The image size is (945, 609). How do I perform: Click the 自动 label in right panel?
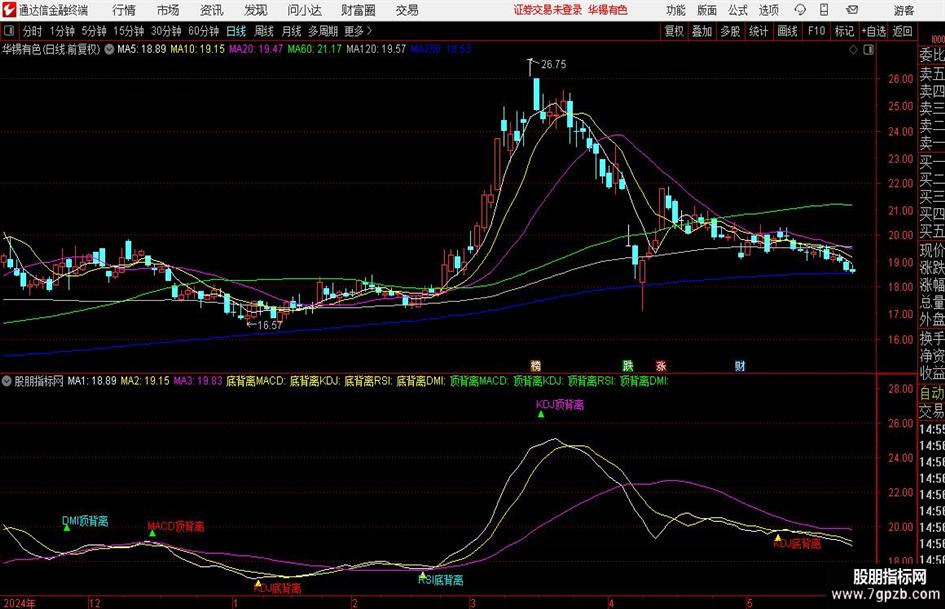[932, 393]
